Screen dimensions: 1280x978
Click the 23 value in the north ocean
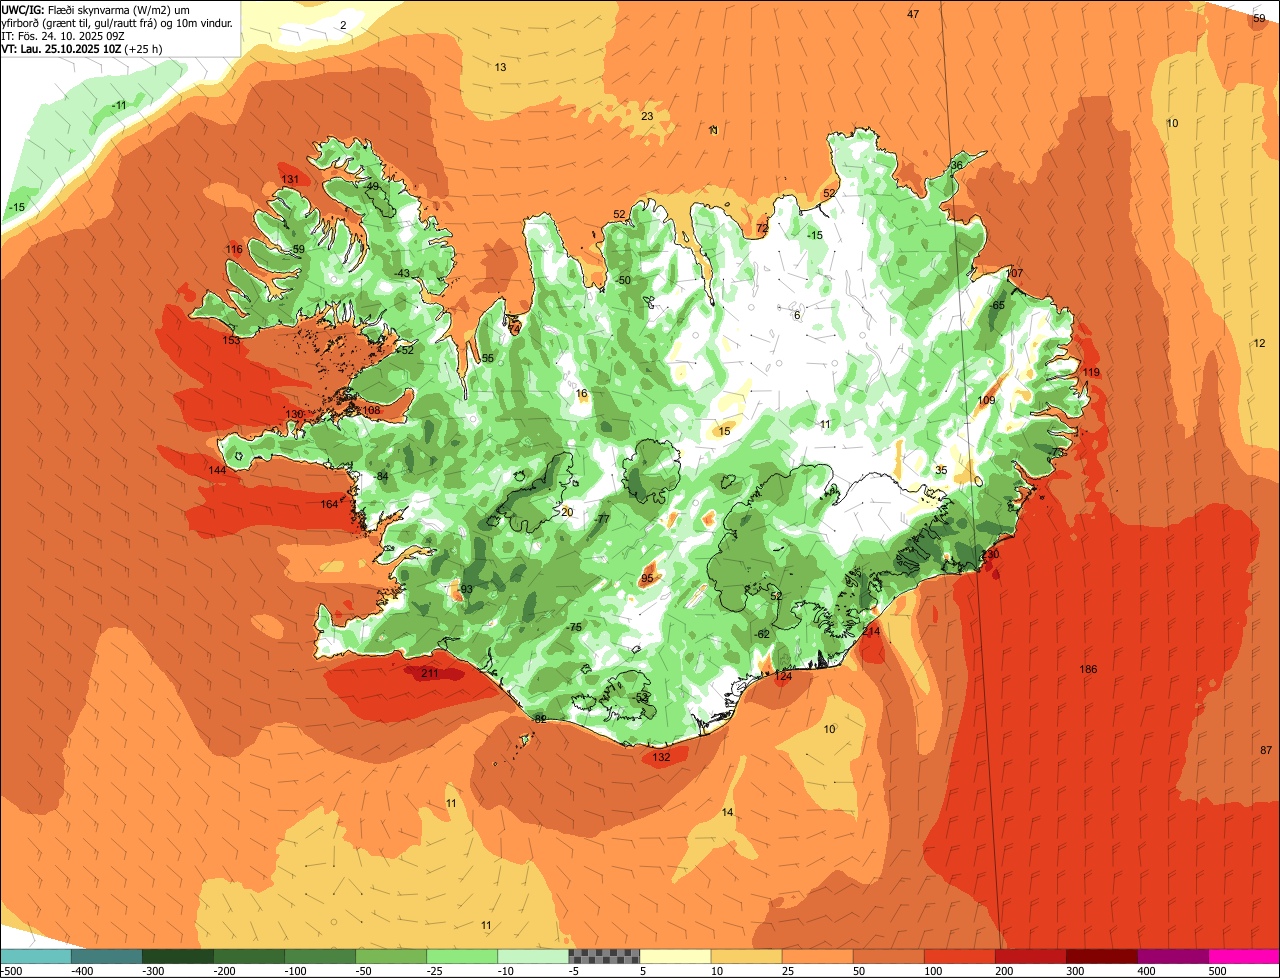[x=647, y=116]
